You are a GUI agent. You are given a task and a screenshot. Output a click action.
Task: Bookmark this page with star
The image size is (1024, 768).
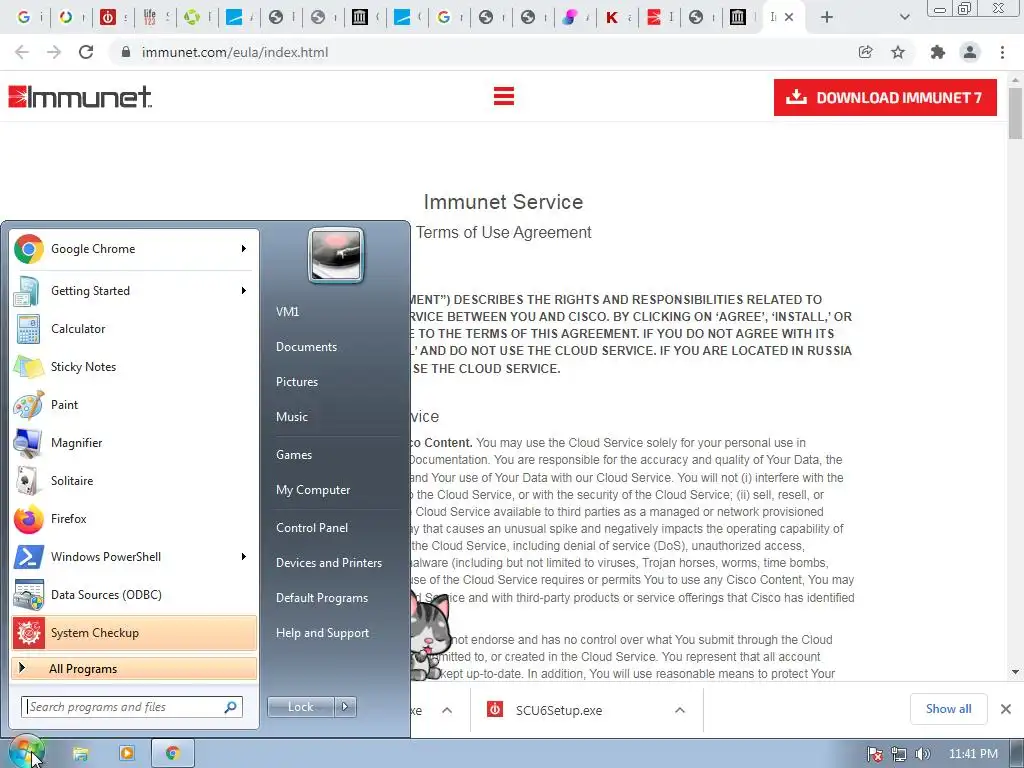[898, 52]
